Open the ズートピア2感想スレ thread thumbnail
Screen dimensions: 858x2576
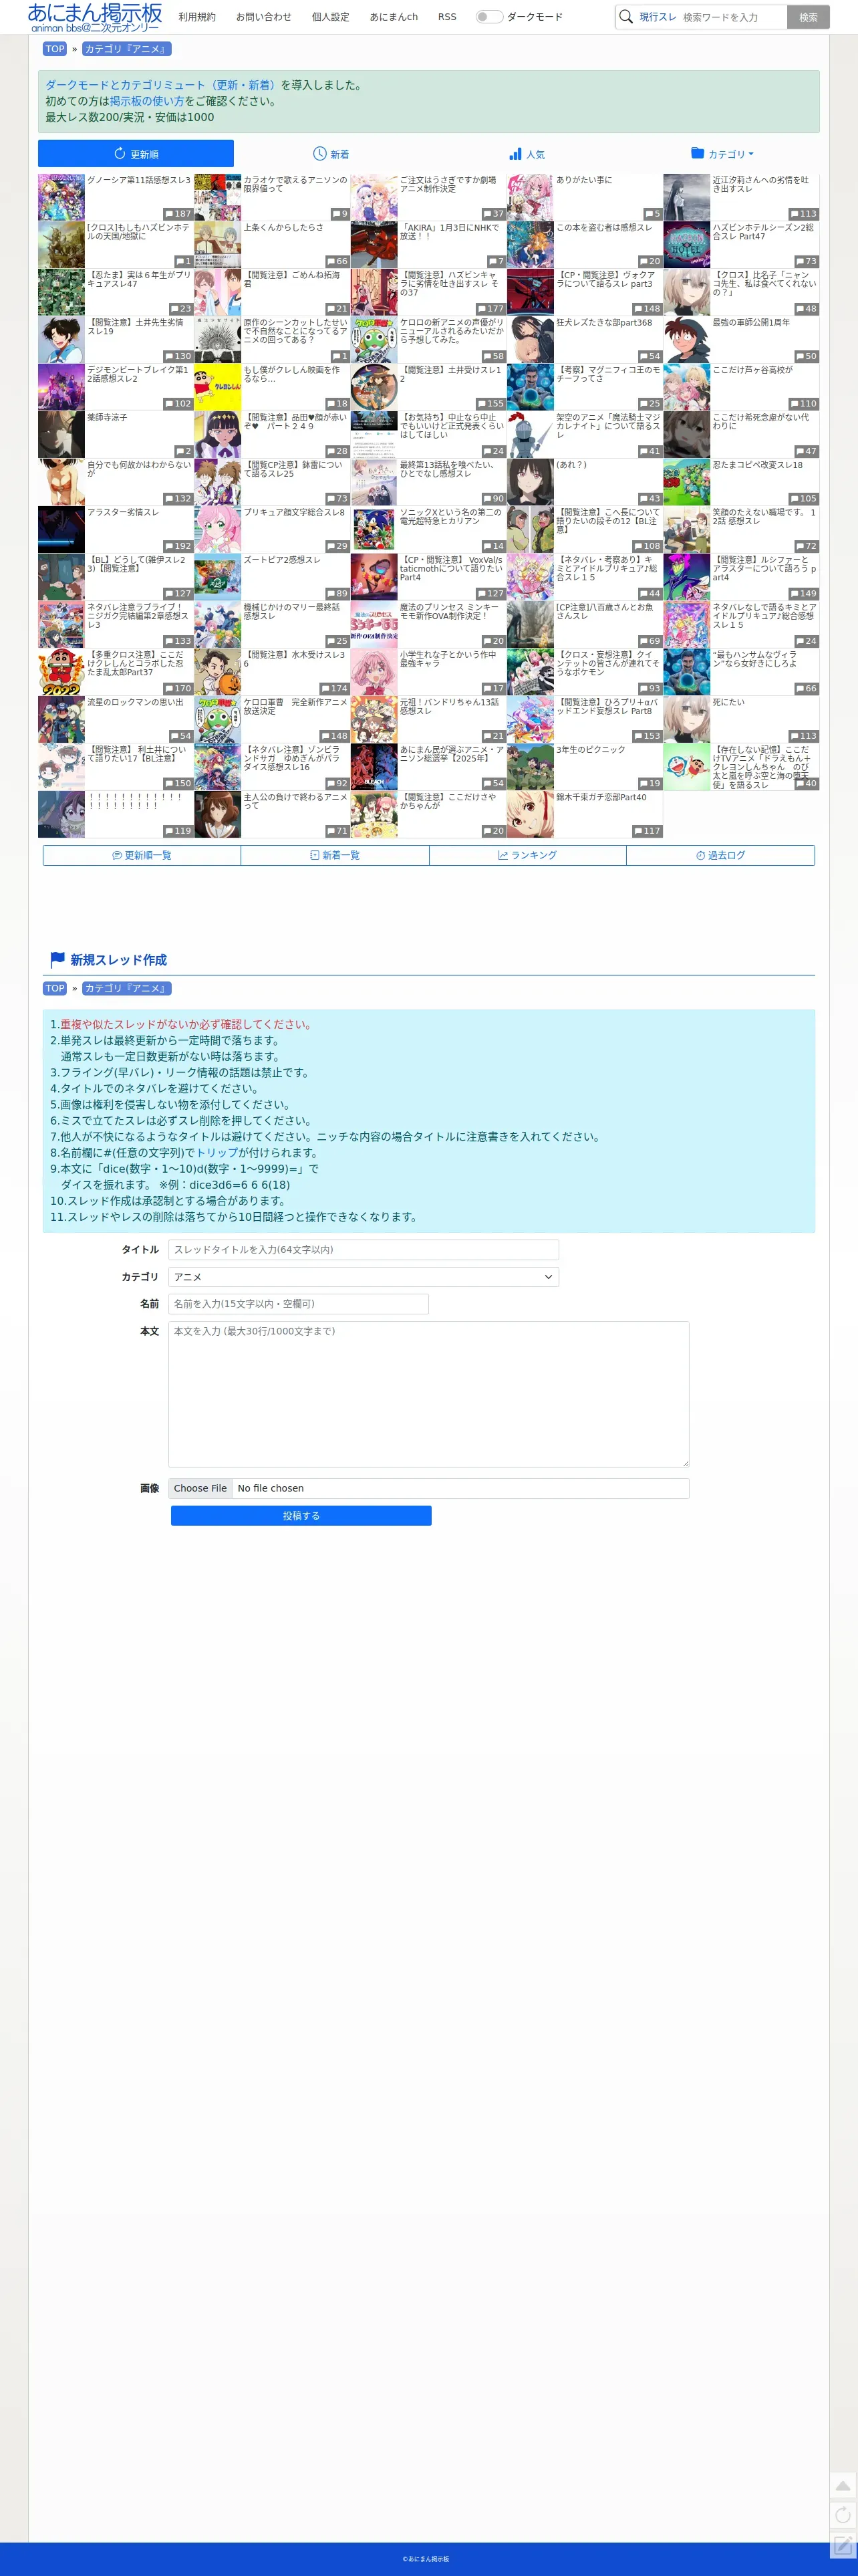point(217,577)
